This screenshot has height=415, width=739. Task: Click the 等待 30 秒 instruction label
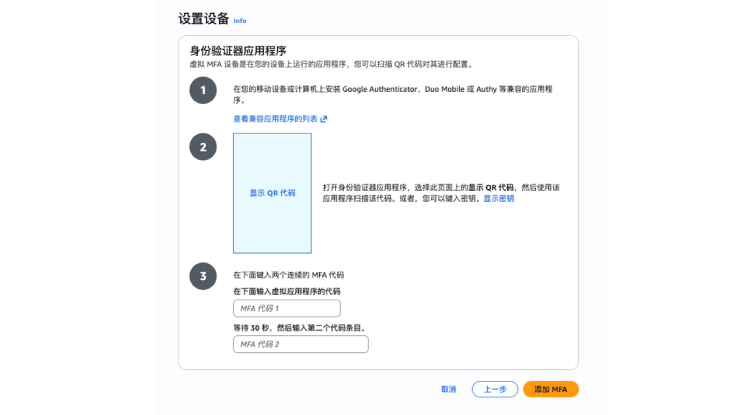(299, 327)
